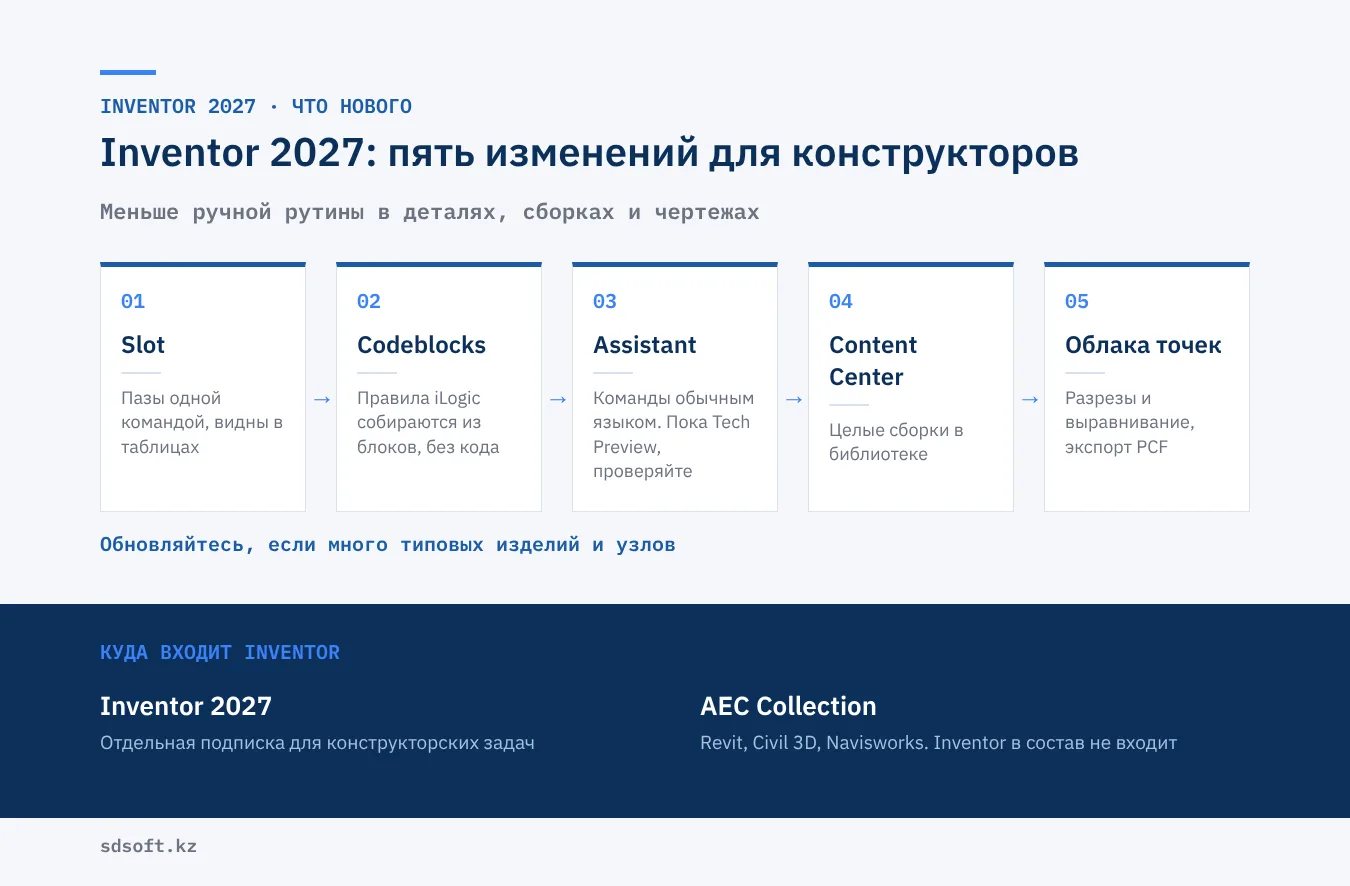Click the headline "Inventor 2027: пять изменений для конструкторов"
1350x886 pixels.
pyautogui.click(x=589, y=154)
